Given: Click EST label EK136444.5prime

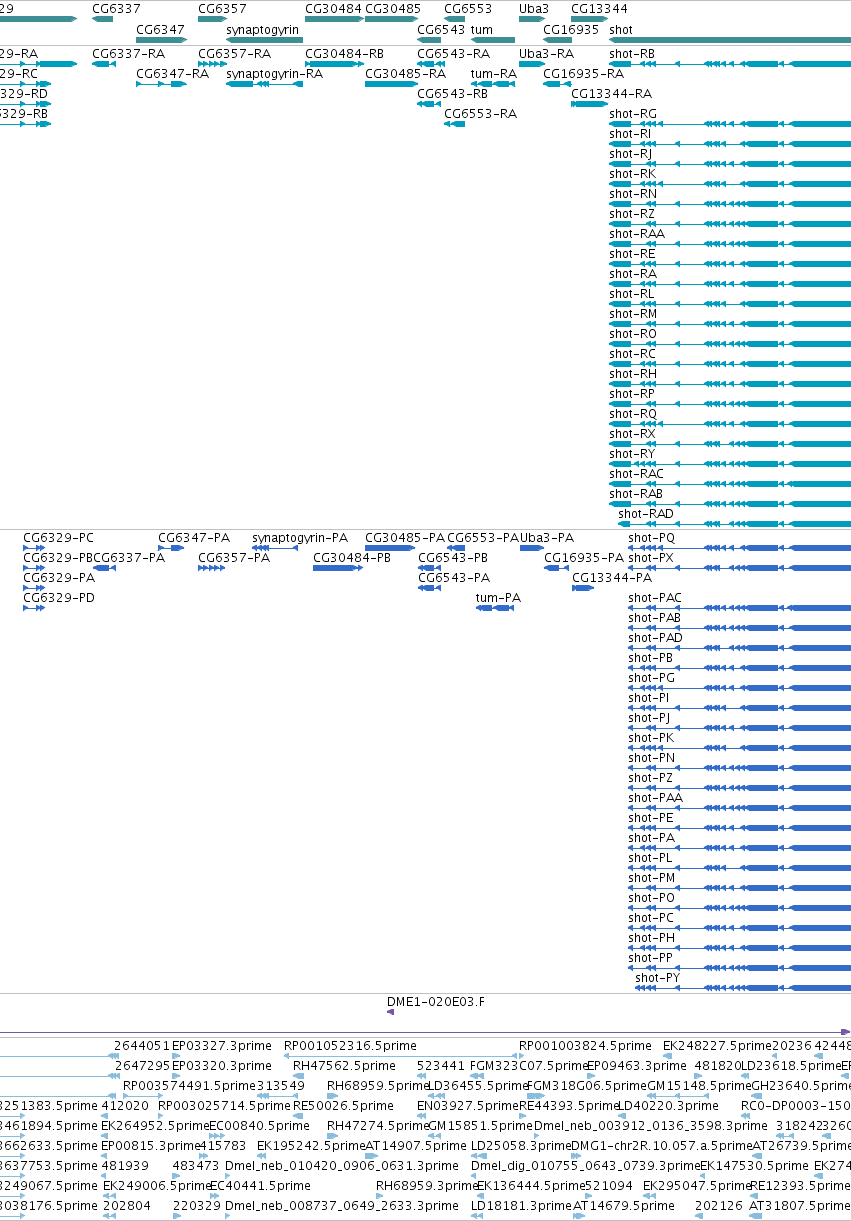Looking at the screenshot, I should click(x=529, y=1186).
